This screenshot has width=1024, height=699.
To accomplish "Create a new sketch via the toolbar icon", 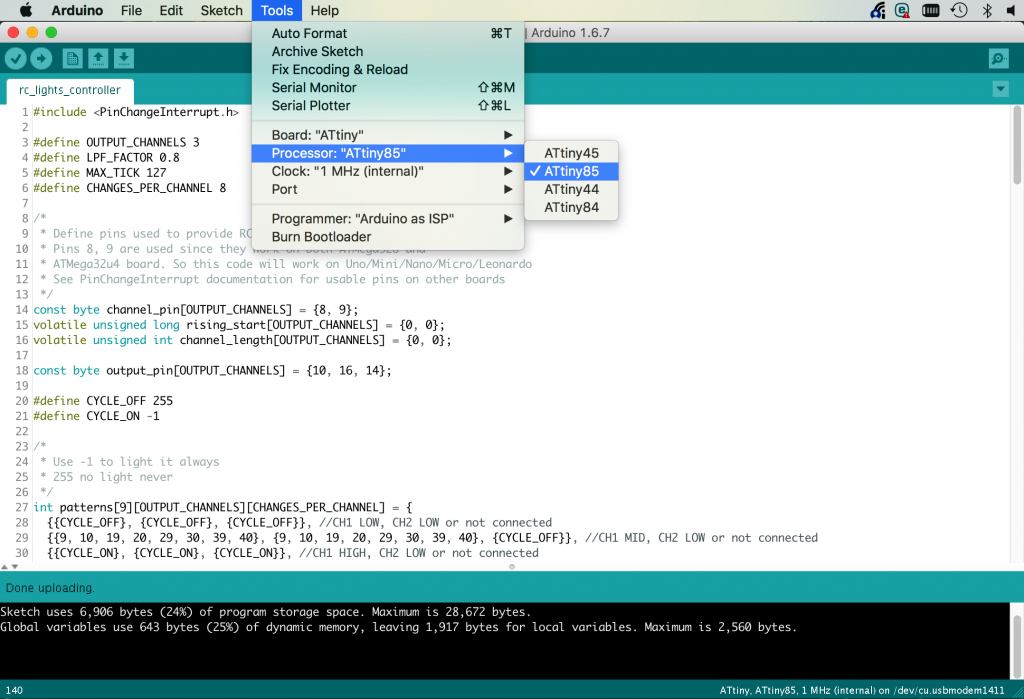I will click(72, 58).
